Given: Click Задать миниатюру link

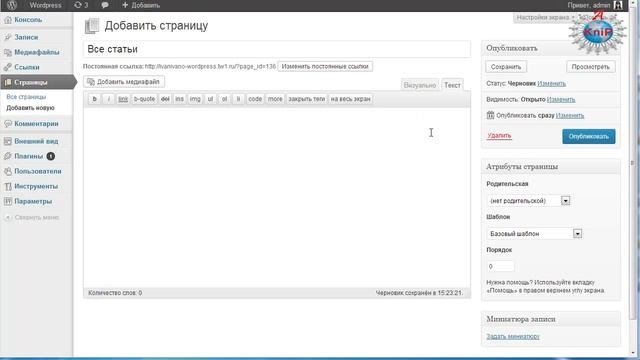Looking at the screenshot, I should (513, 336).
